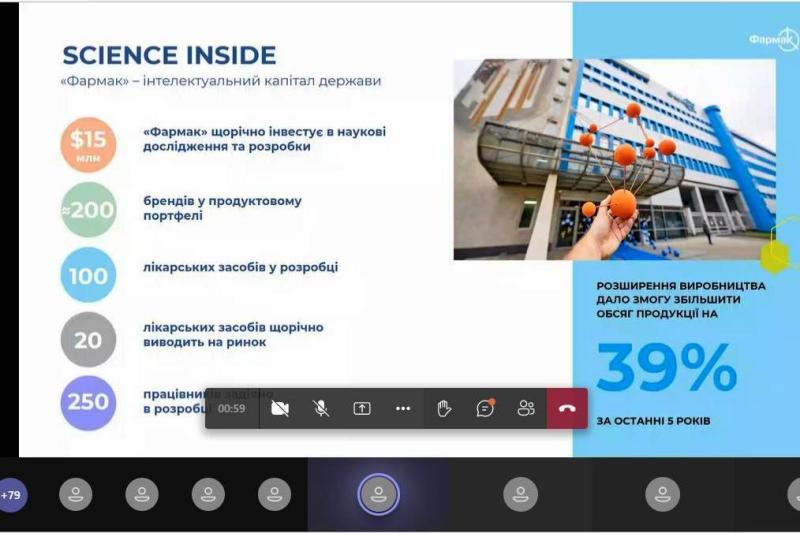Screen dimensions: 800x533
Task: Click text "РОЗШИРЕННЯ ВИРОБНИЦТВА ДАЛО ЗМОГУ ЗБІЛЬШИТИ"
Action: pyautogui.click(x=681, y=293)
